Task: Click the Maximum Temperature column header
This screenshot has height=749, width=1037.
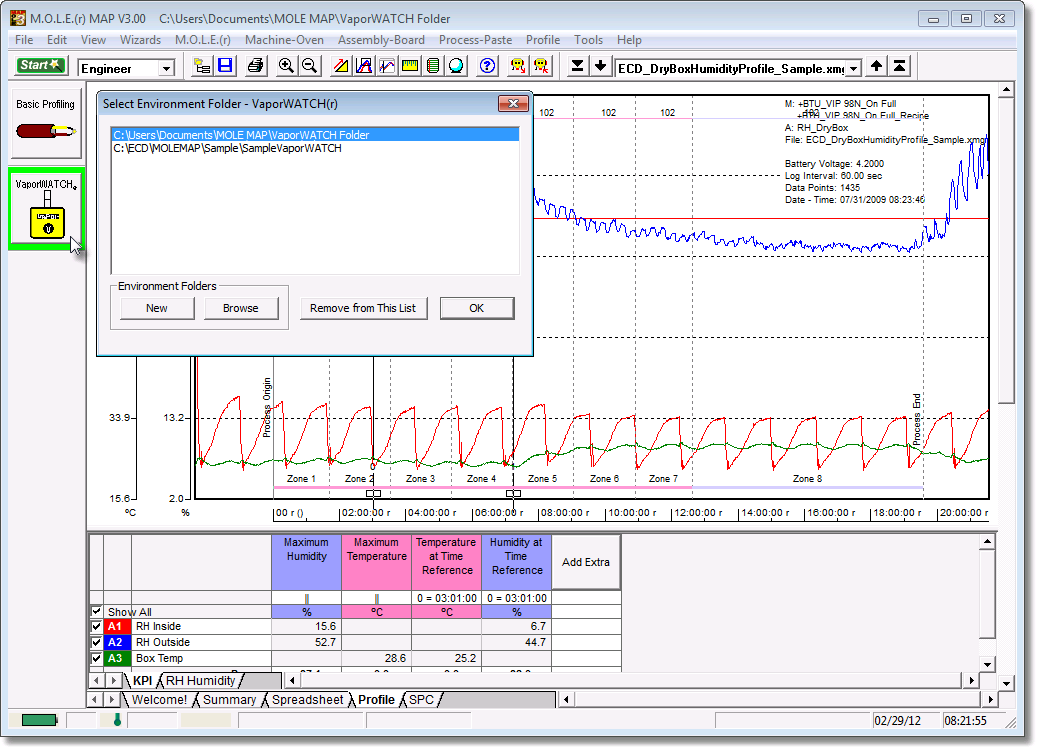Action: pyautogui.click(x=377, y=562)
